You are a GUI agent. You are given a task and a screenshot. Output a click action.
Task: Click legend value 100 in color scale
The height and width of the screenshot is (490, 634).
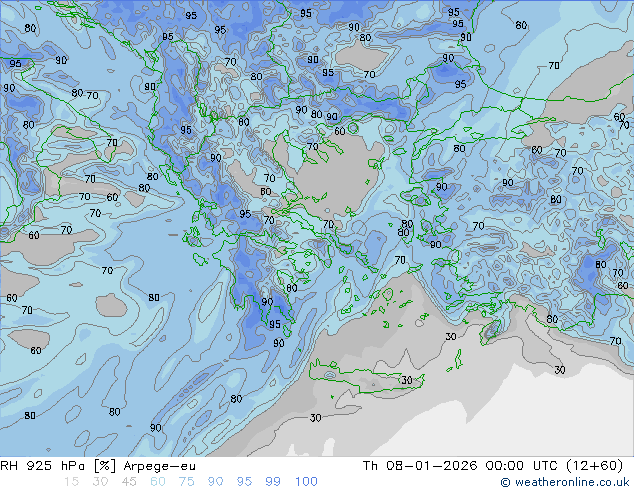click(x=306, y=482)
